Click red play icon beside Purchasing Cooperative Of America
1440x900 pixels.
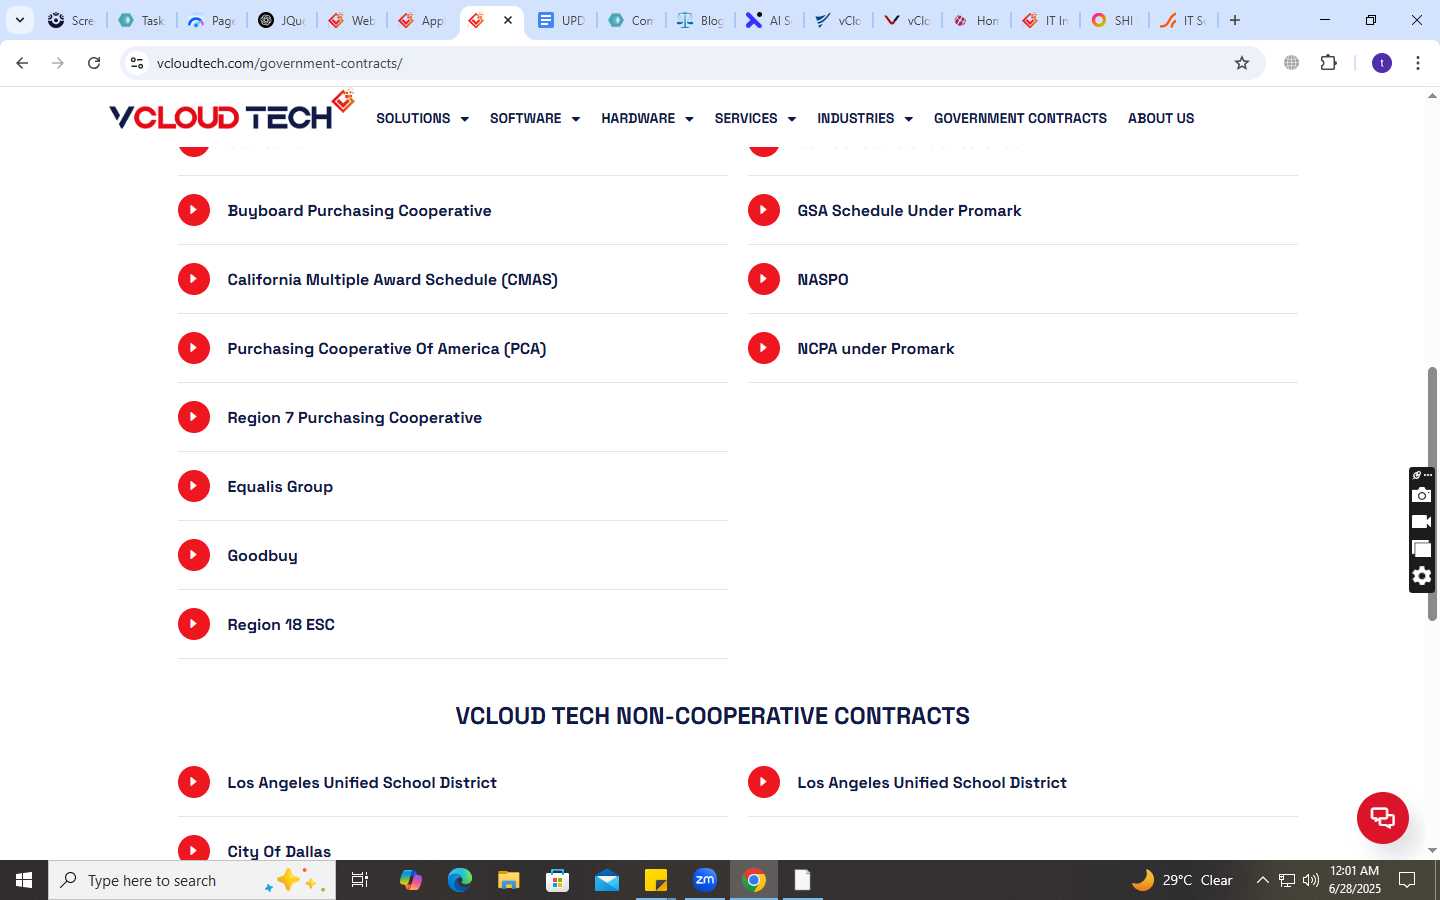point(194,348)
